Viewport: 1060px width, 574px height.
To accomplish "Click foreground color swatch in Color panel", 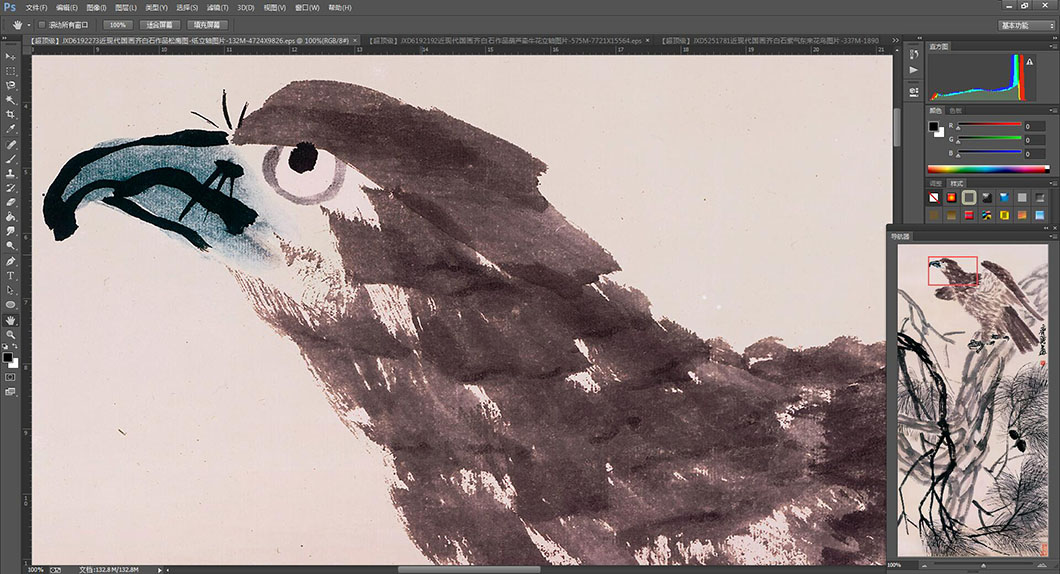I will 934,126.
